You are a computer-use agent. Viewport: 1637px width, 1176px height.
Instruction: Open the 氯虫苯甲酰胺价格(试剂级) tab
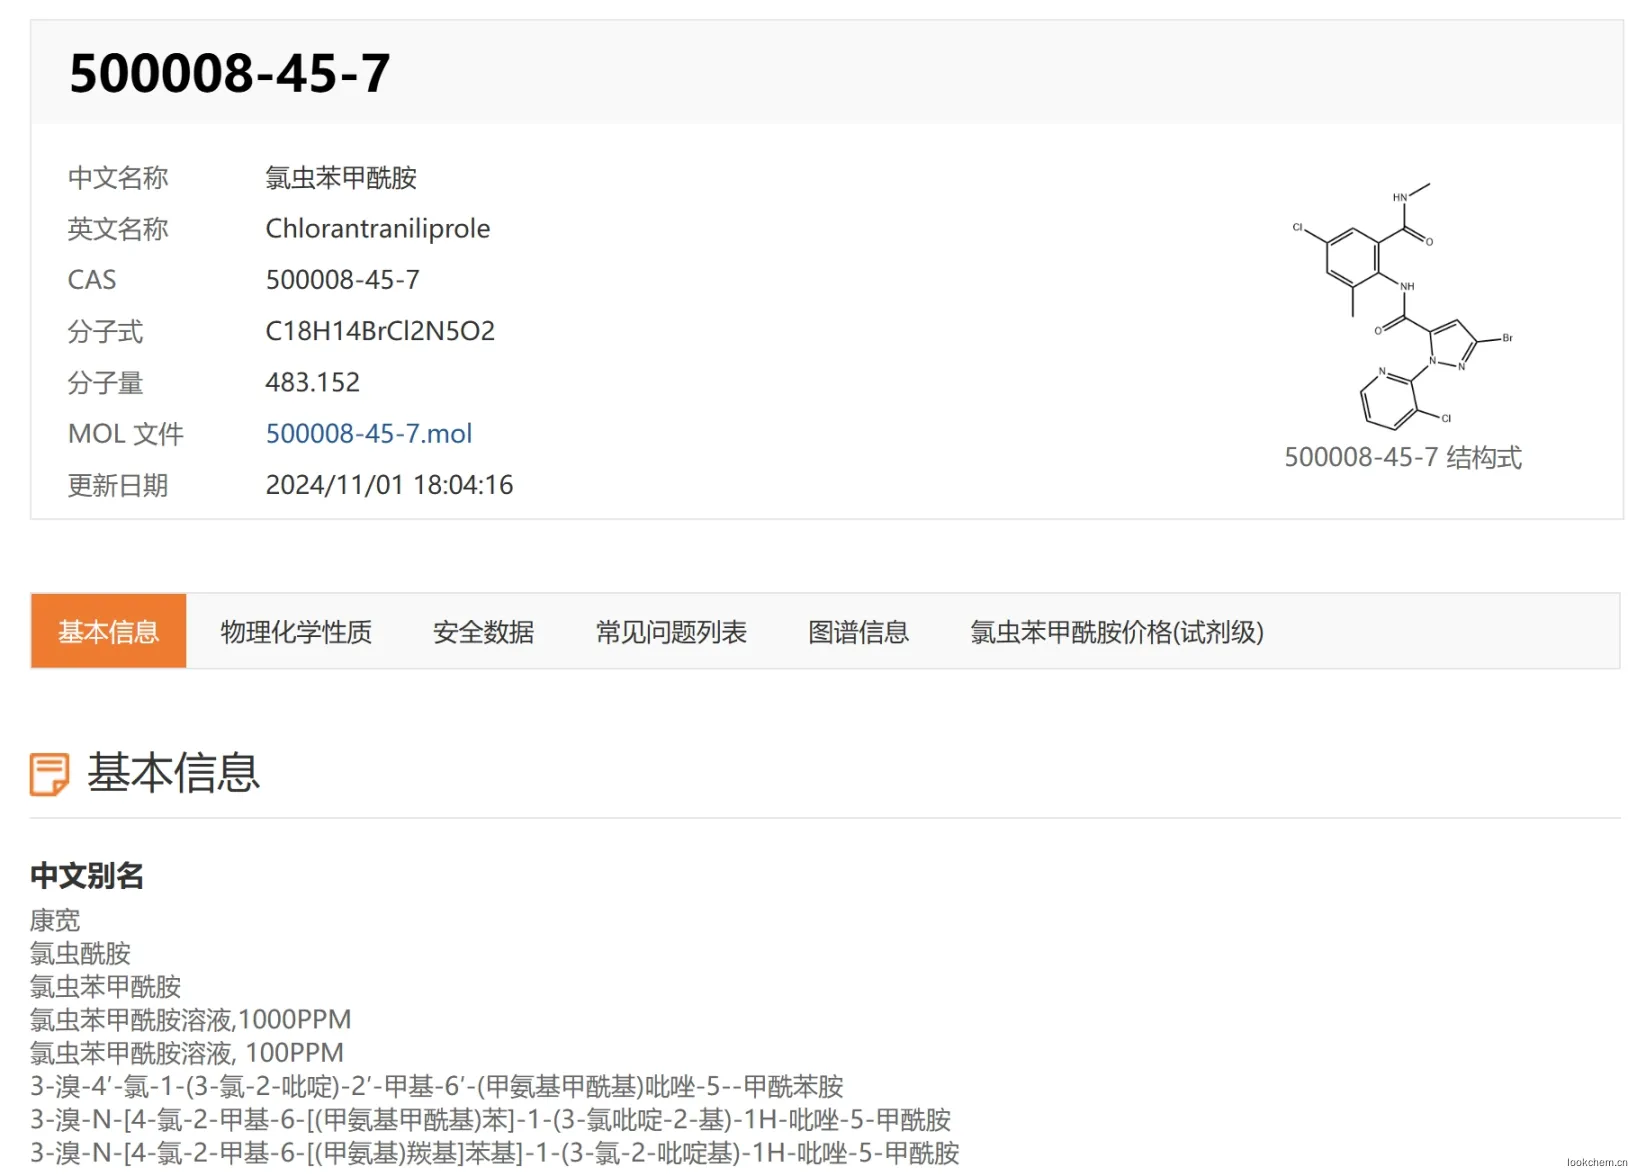click(1116, 632)
